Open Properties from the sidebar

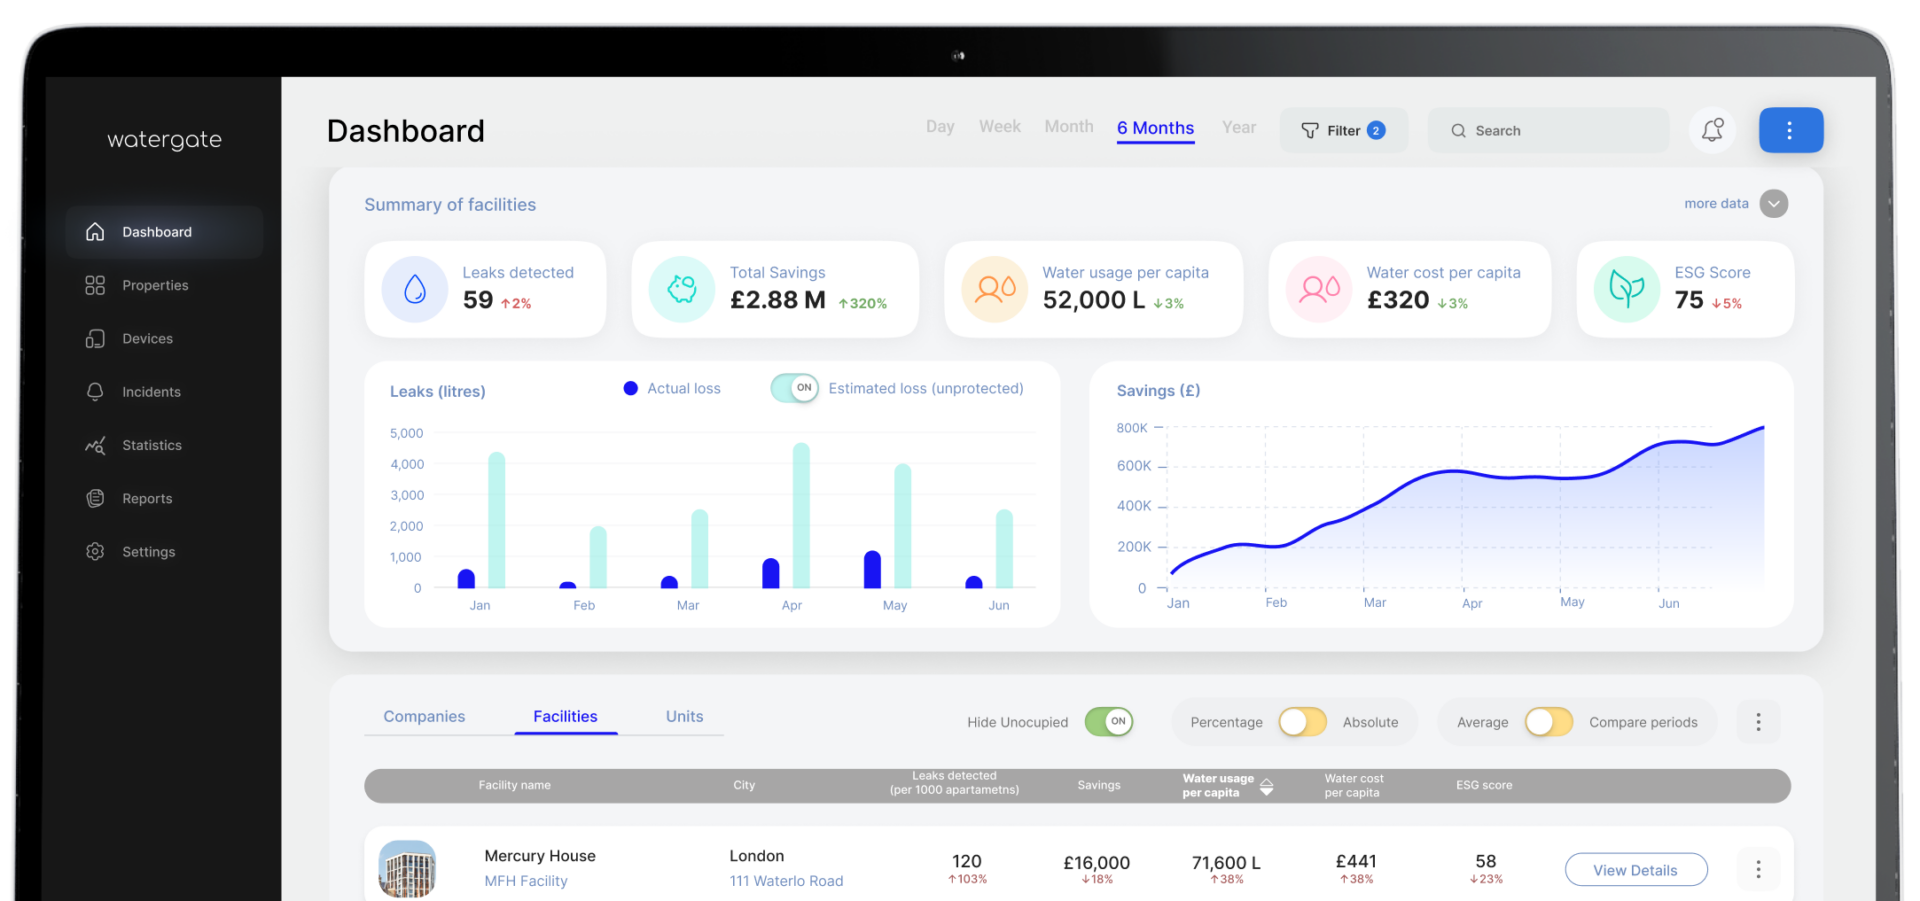click(137, 285)
